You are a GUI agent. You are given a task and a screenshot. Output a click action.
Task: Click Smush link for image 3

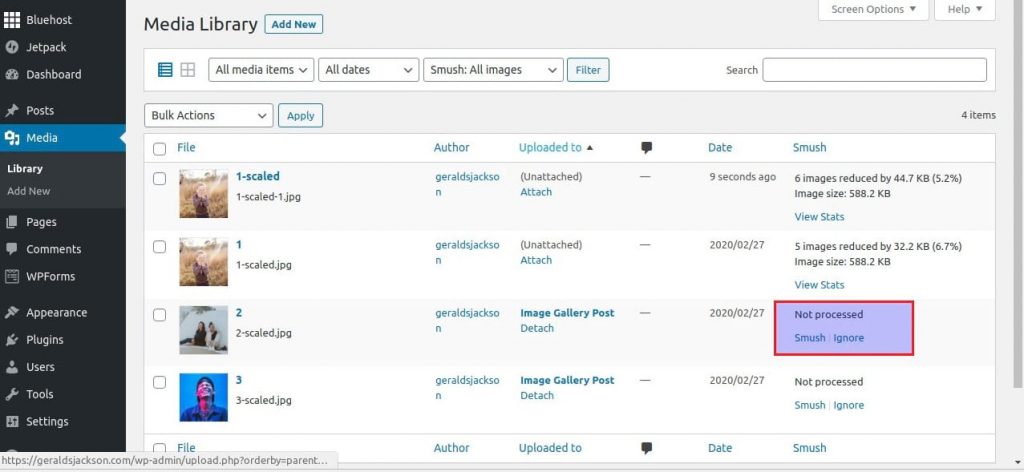coord(810,405)
